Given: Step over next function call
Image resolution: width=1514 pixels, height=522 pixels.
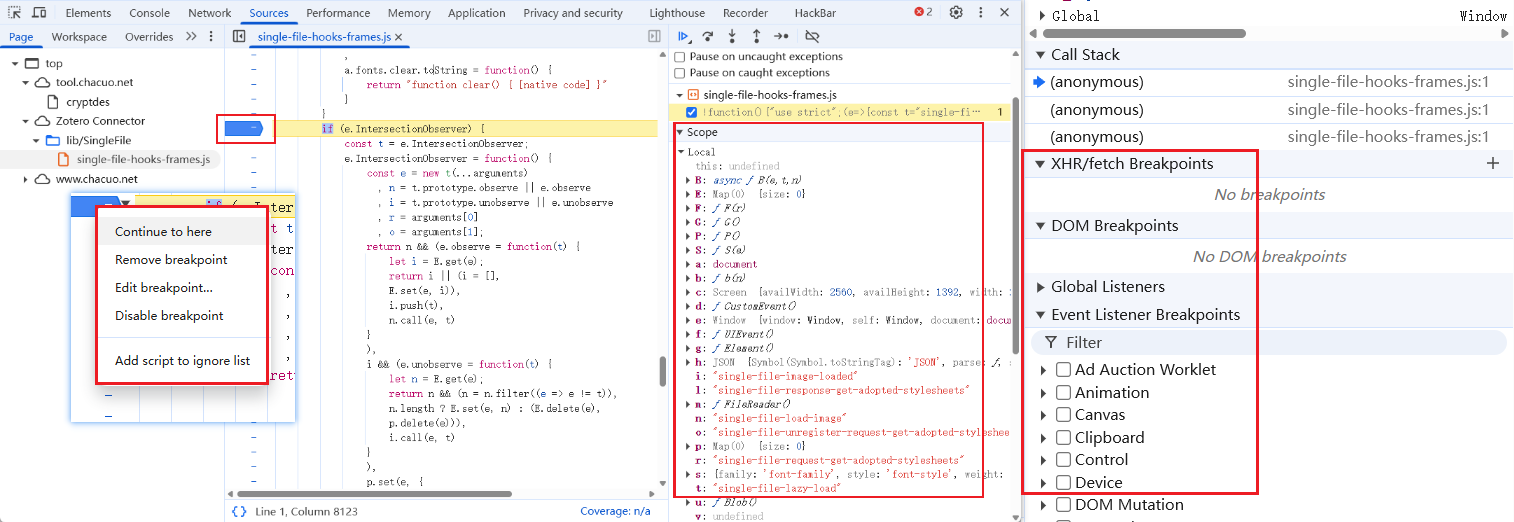Looking at the screenshot, I should point(708,36).
